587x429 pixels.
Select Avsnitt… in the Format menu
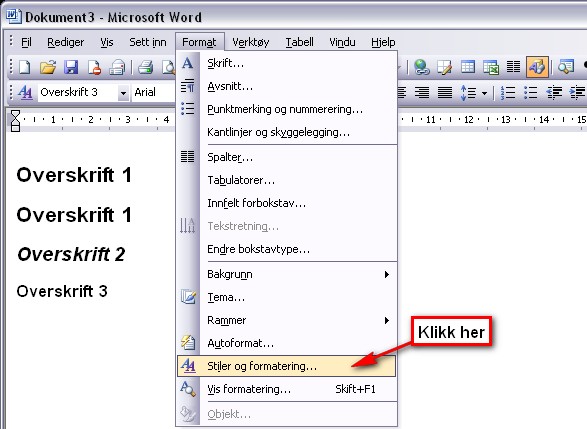(x=286, y=86)
